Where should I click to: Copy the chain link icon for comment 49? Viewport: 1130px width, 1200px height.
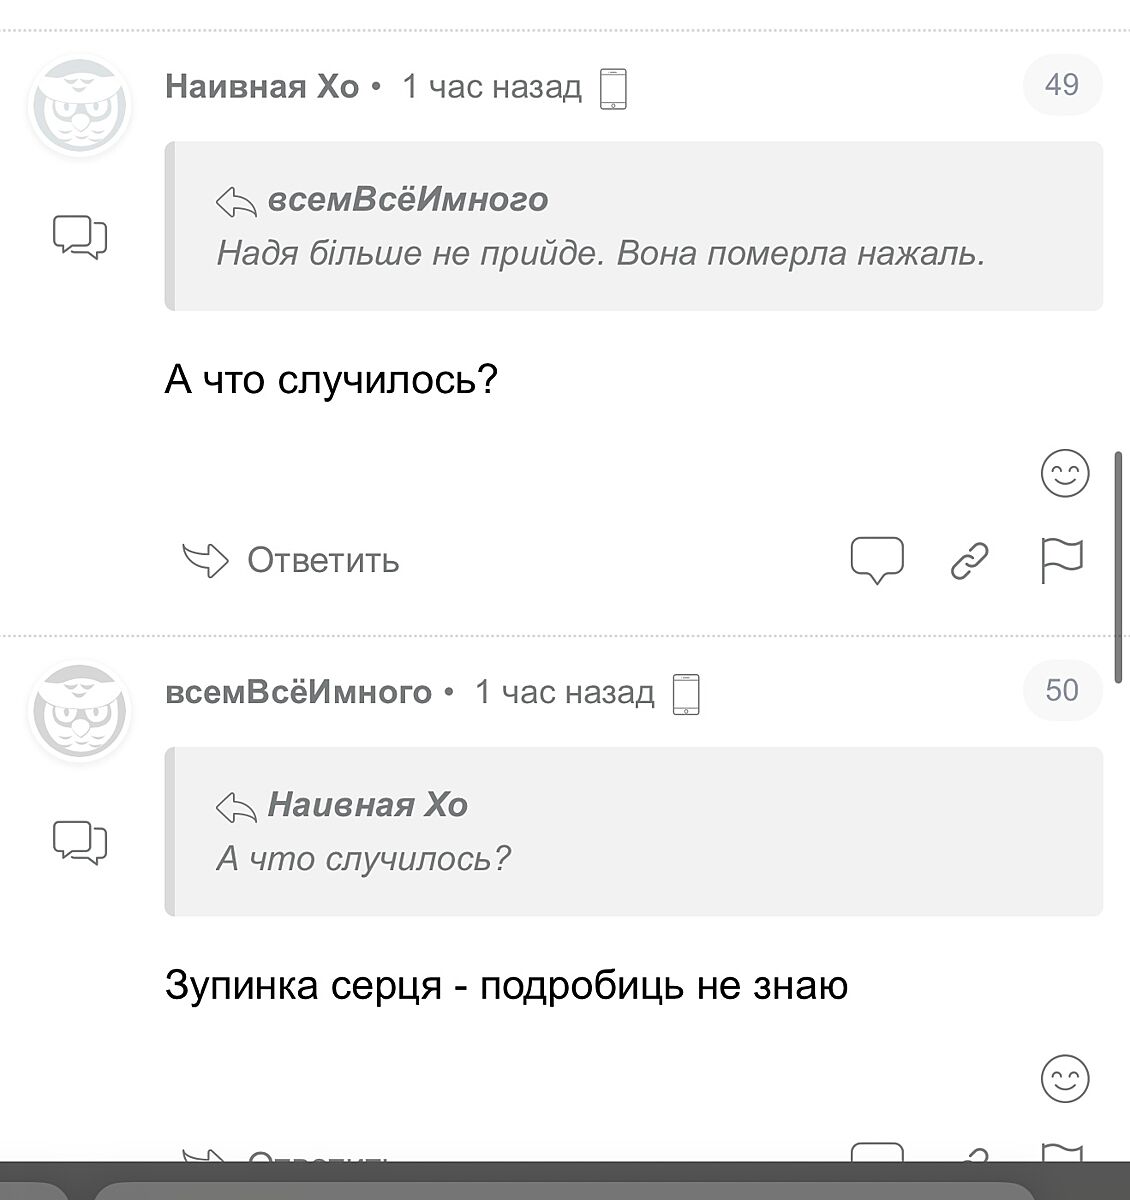[969, 560]
